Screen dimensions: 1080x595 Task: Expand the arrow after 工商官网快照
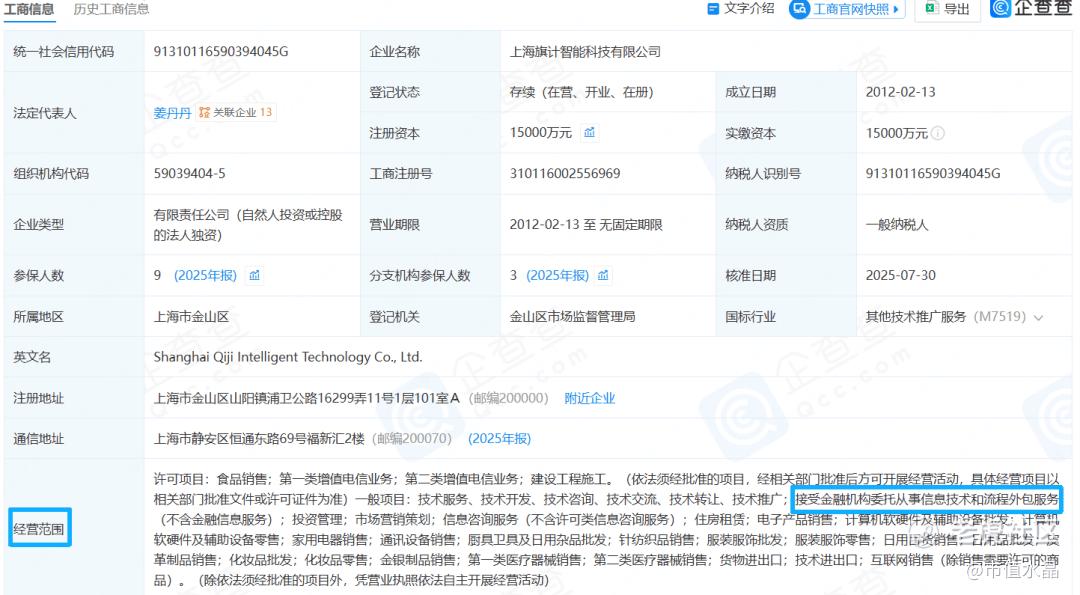point(895,9)
